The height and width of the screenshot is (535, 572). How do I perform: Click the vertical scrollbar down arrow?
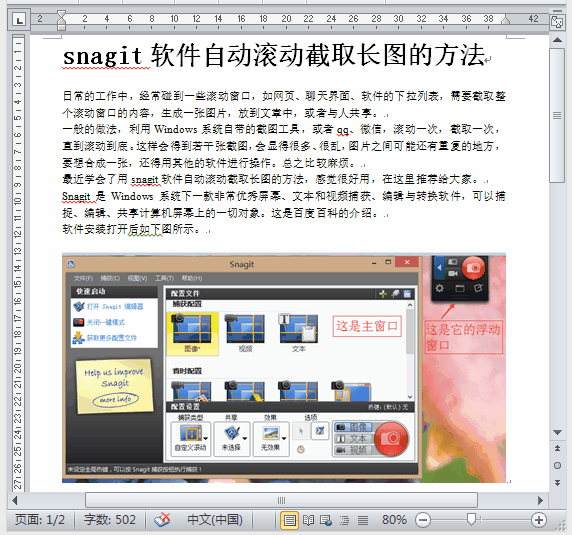coord(557,433)
